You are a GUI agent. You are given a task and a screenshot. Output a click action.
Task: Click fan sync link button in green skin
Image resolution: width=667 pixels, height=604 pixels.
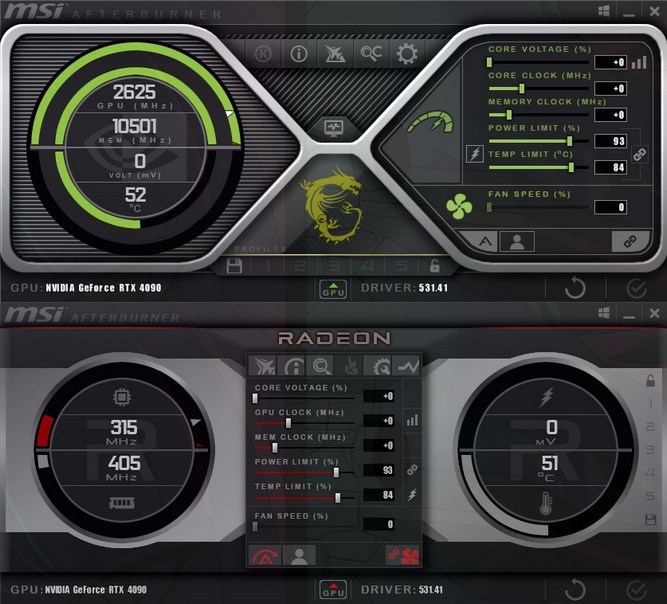tap(630, 242)
